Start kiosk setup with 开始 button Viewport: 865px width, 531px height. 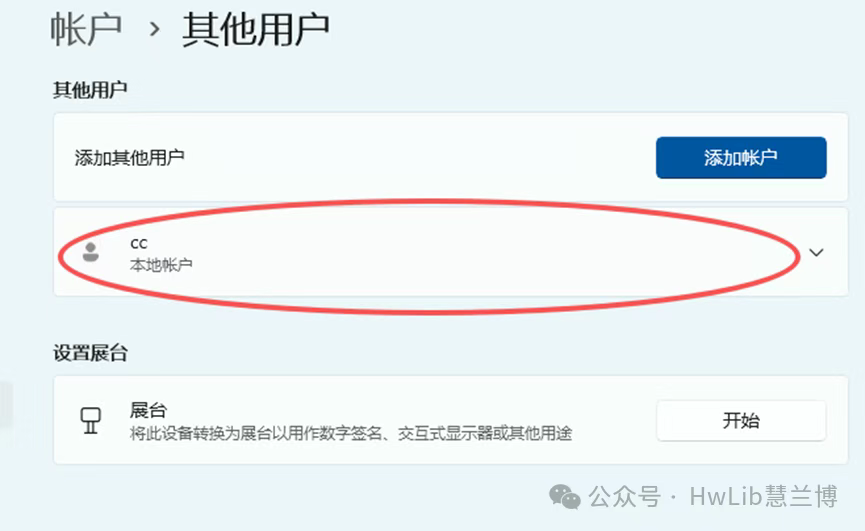(x=741, y=421)
